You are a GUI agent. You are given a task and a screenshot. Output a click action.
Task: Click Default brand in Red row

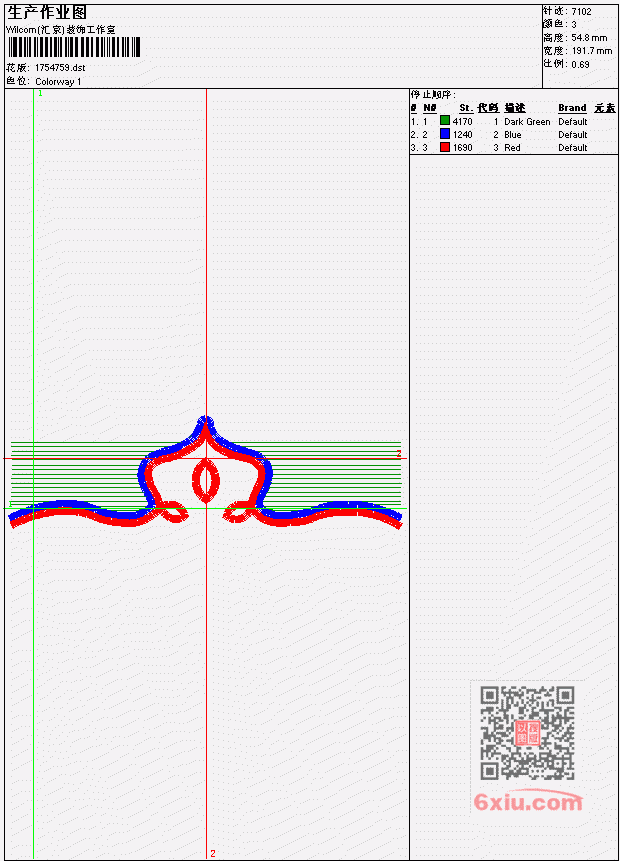[x=573, y=148]
